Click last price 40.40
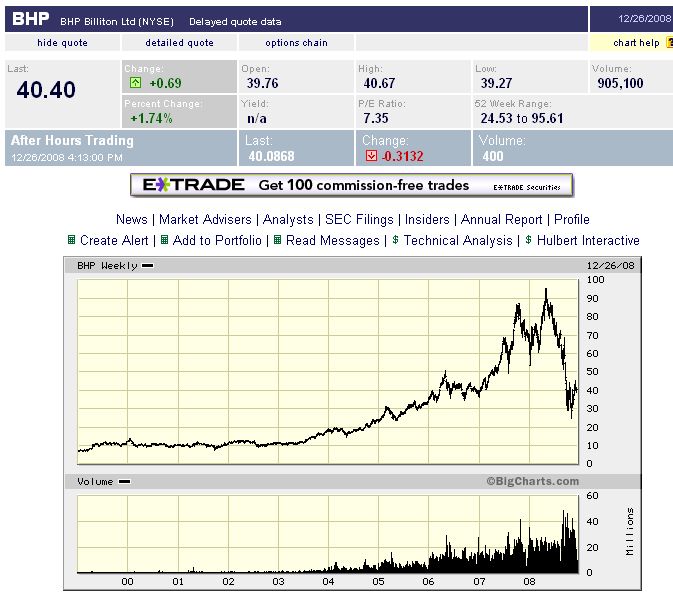The height and width of the screenshot is (604, 673). (46, 90)
